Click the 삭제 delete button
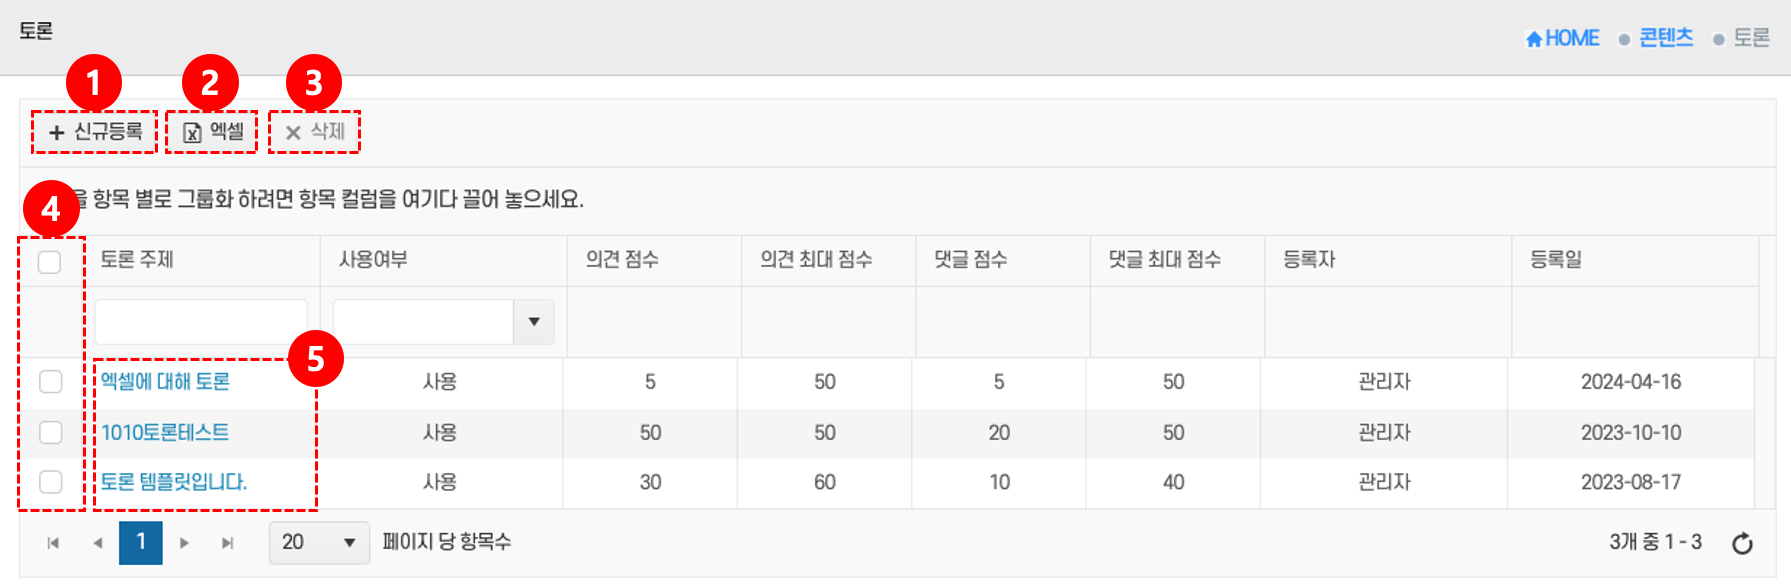The image size is (1791, 585). [x=314, y=132]
